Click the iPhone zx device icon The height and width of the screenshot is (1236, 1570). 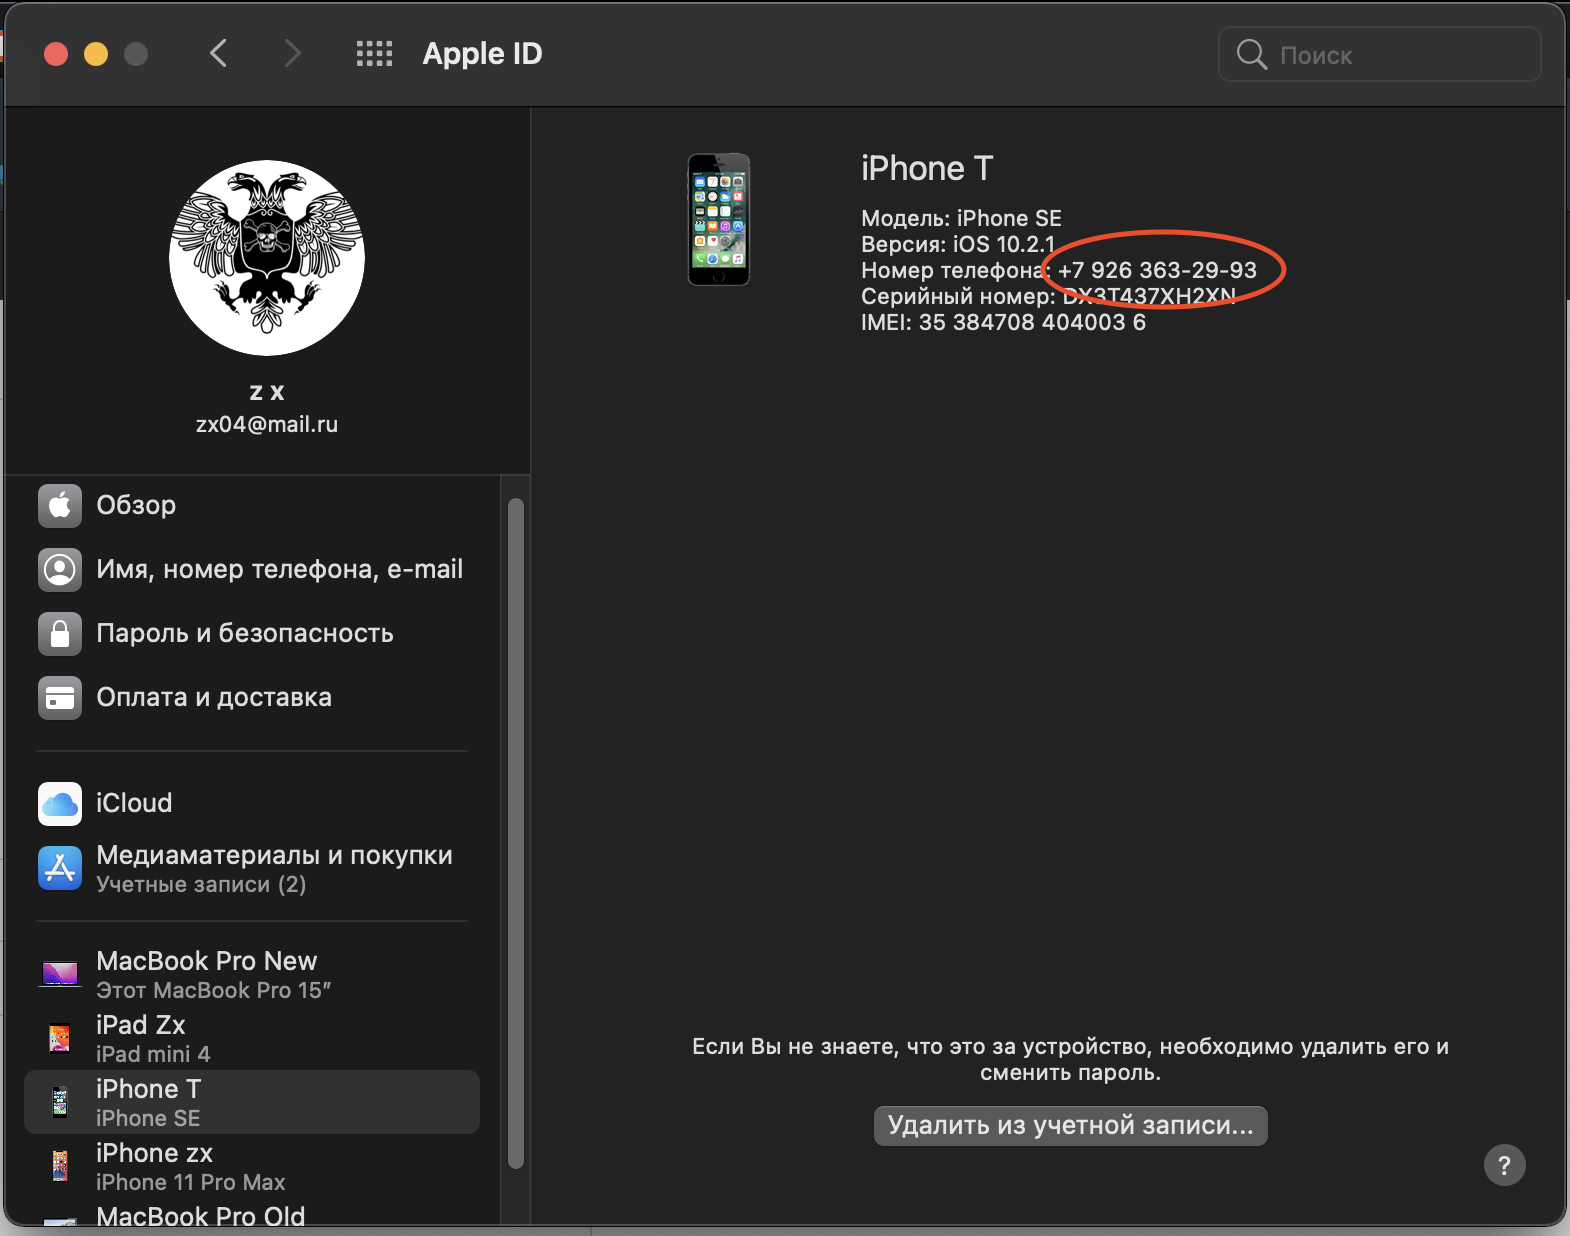[60, 1166]
